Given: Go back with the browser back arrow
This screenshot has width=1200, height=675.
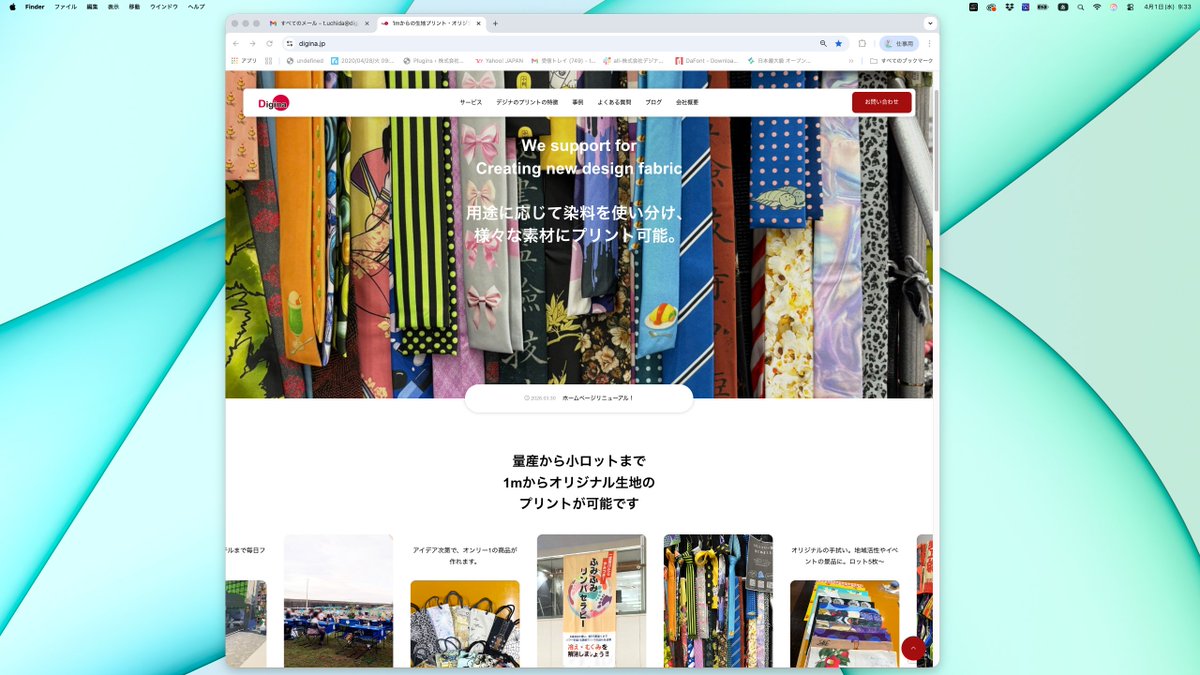Looking at the screenshot, I should (x=236, y=44).
